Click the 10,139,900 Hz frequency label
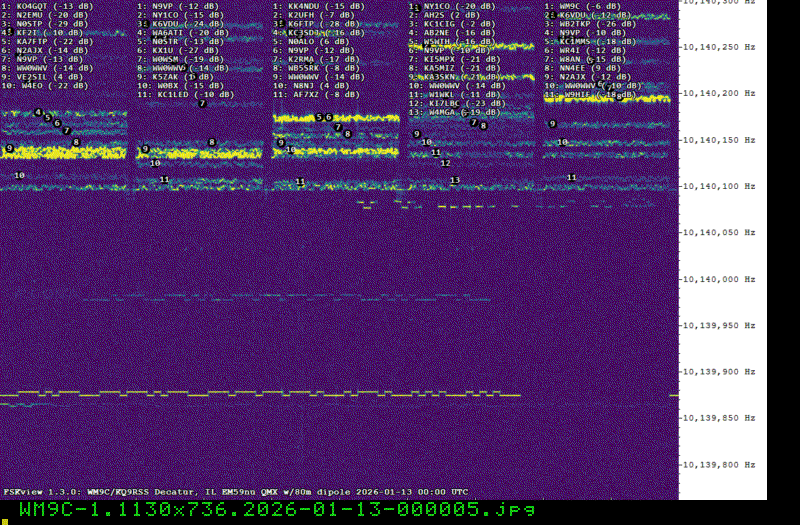The width and height of the screenshot is (800, 525). click(722, 372)
